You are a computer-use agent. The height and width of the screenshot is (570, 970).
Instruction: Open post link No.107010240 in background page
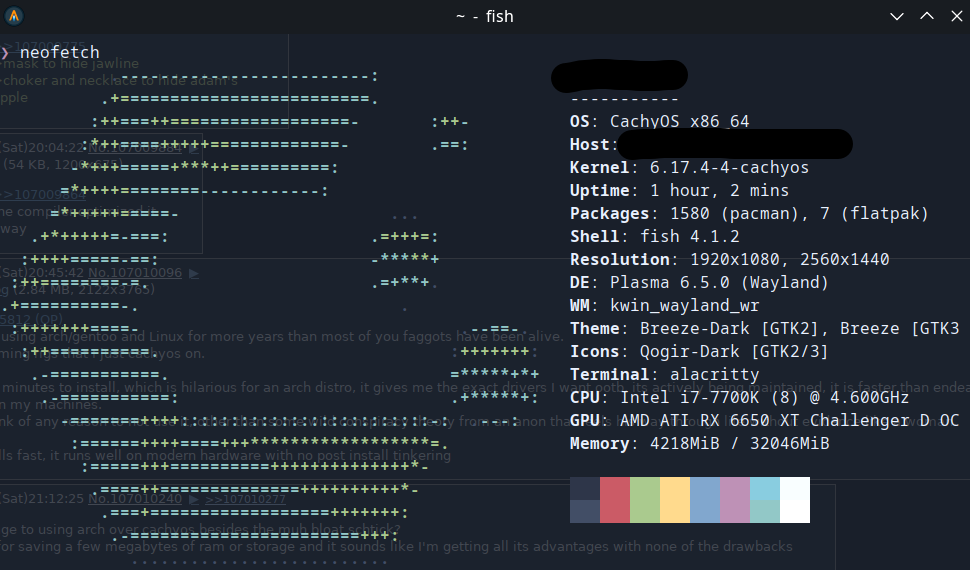tap(135, 498)
